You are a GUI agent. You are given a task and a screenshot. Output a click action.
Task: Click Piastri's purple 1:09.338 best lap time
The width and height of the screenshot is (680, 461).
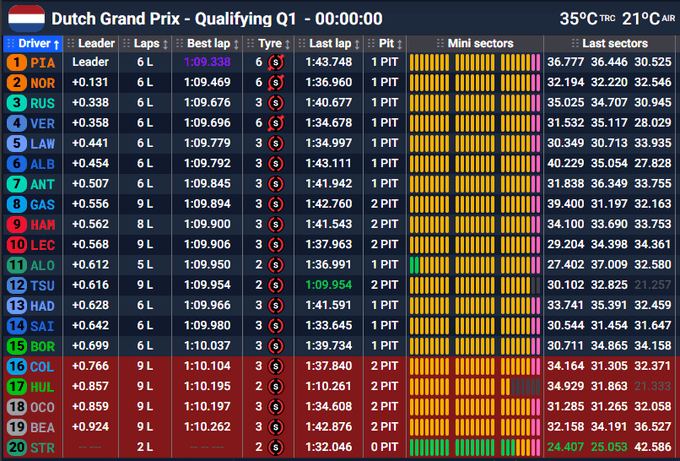(207, 62)
